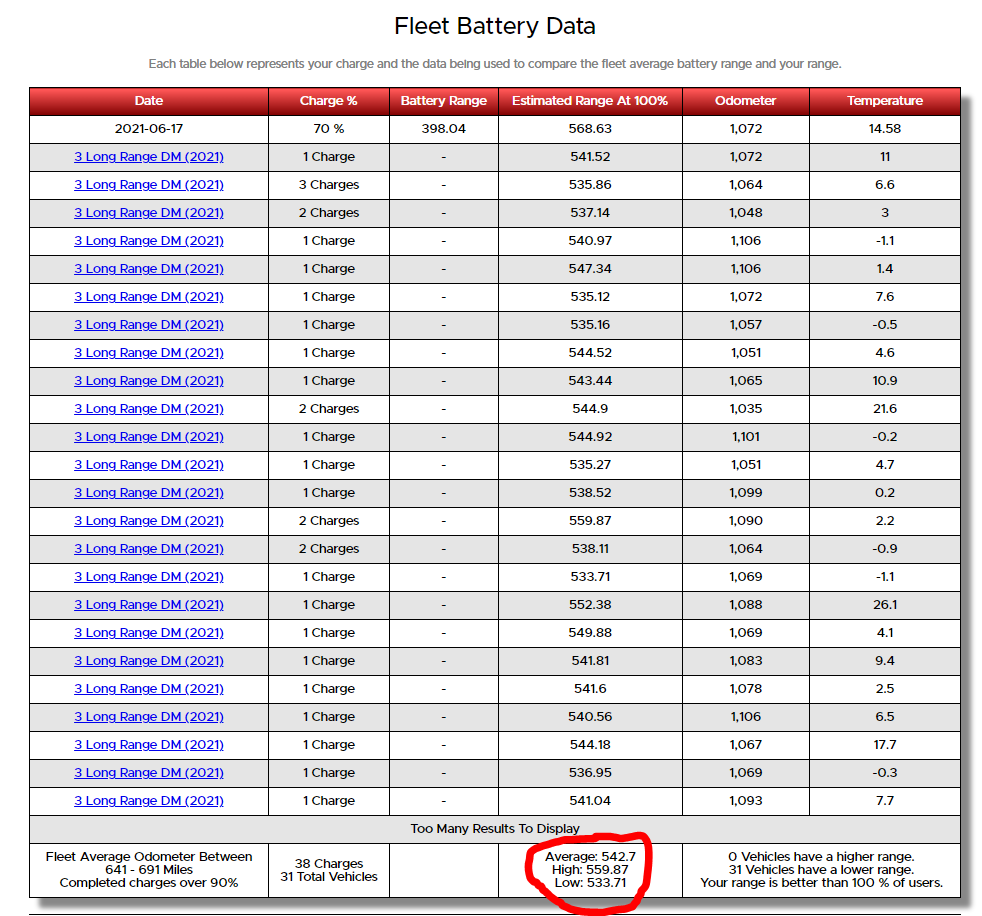Click the Battery Range column header
The width and height of the screenshot is (982, 916).
point(444,101)
